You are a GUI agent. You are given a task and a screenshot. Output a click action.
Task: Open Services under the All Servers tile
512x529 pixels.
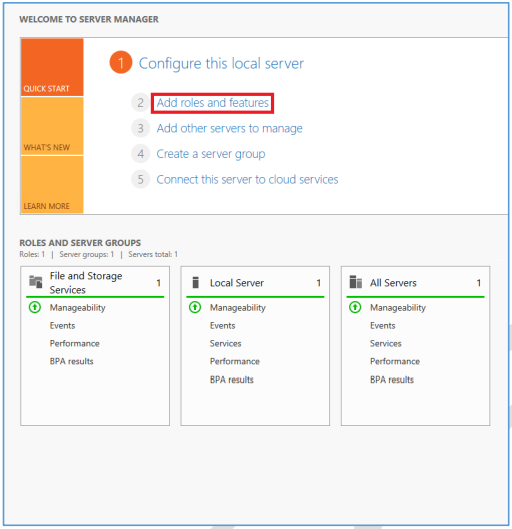tap(386, 343)
